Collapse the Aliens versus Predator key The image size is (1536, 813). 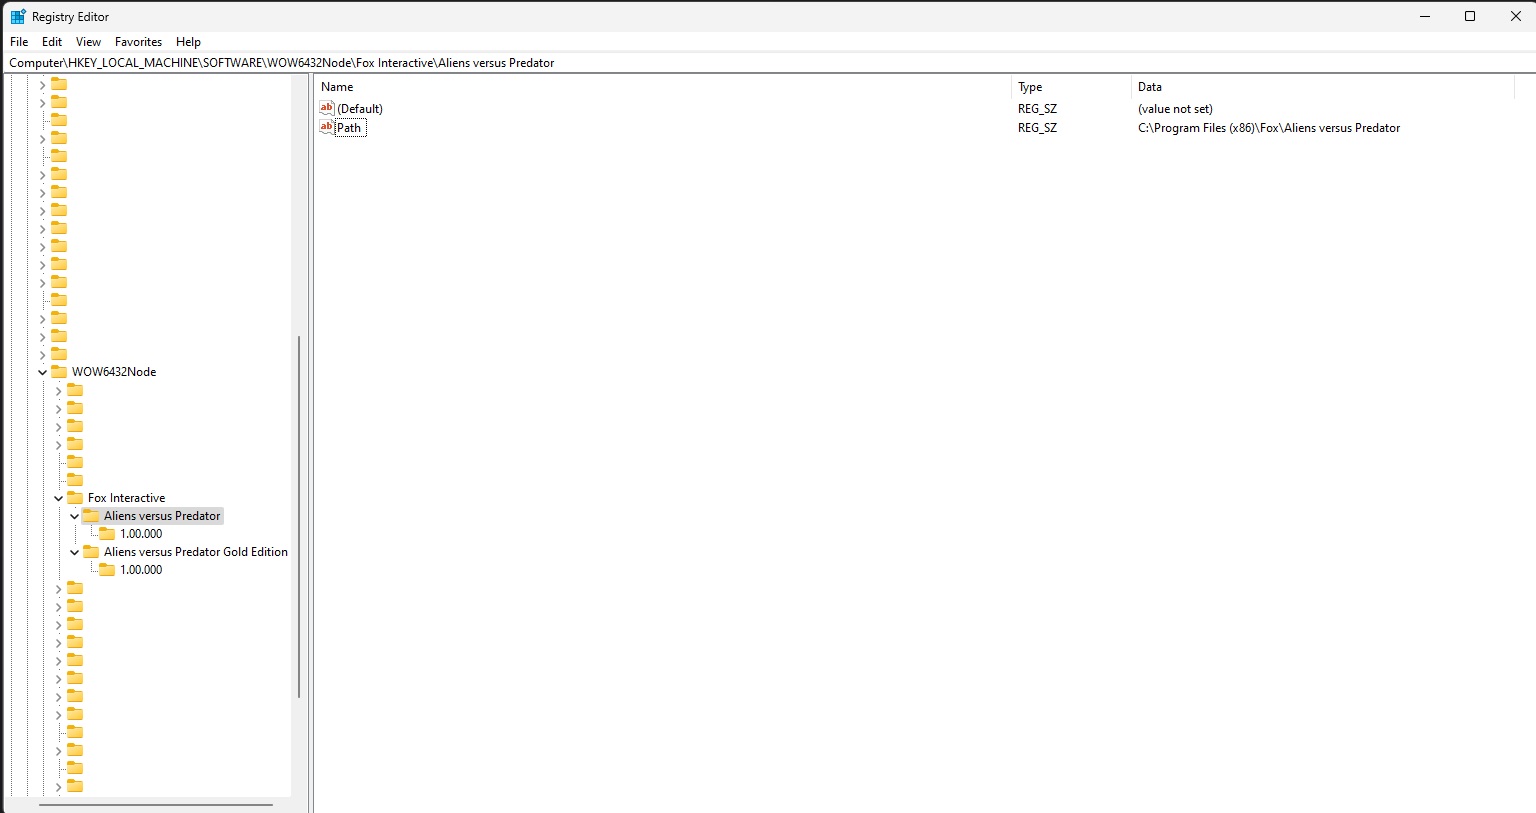(75, 516)
